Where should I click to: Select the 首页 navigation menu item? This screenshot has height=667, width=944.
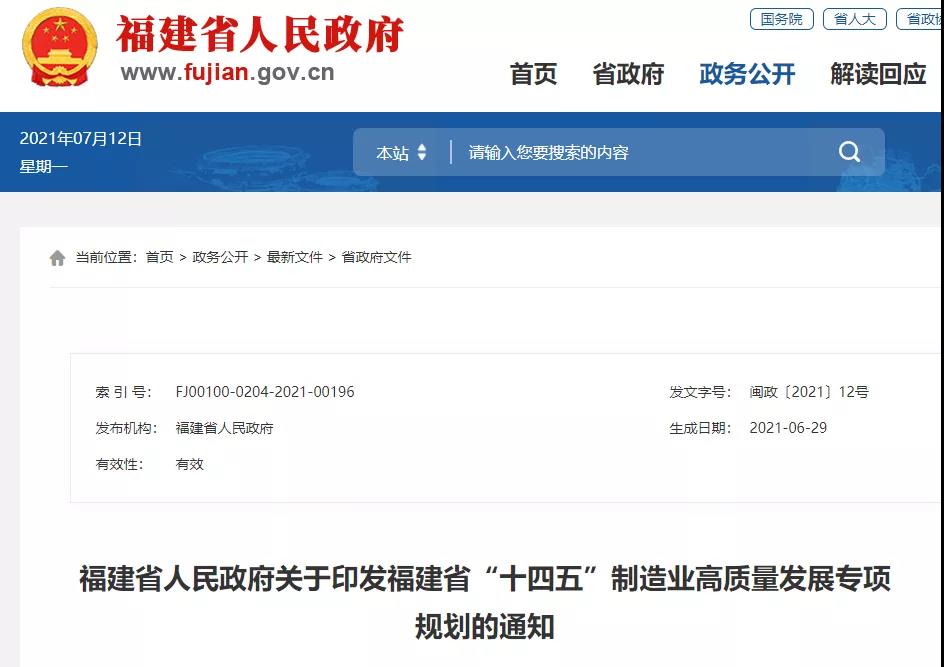533,74
